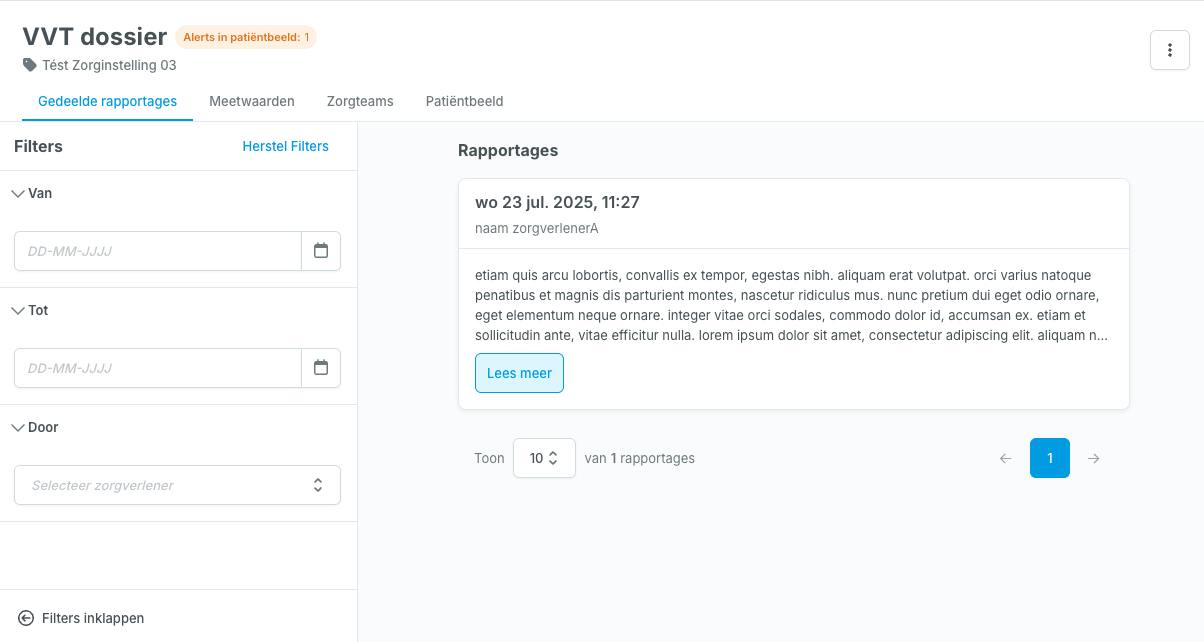Click Herstel Filters link
This screenshot has height=642, width=1204.
click(285, 146)
